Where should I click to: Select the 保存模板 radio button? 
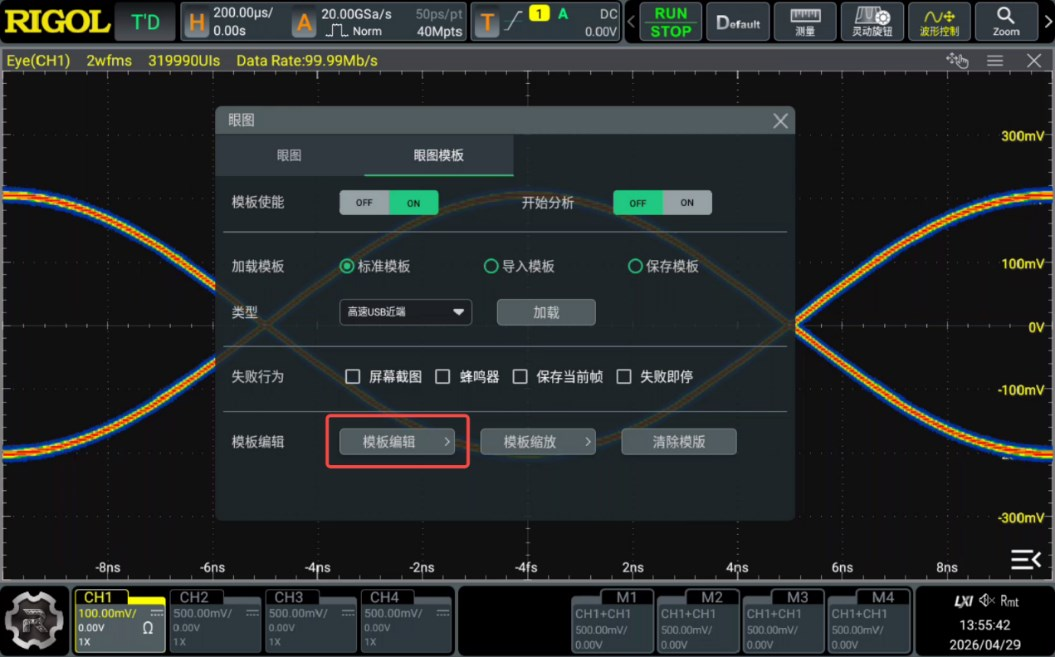tap(635, 266)
